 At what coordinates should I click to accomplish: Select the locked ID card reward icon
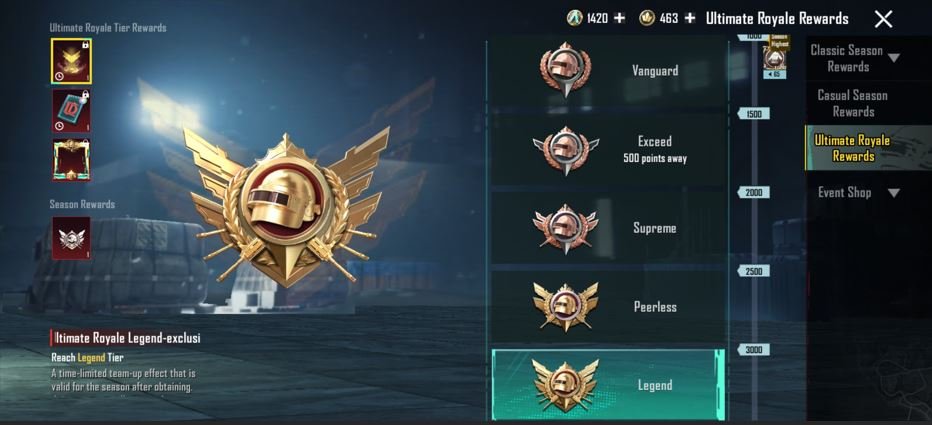tap(71, 111)
